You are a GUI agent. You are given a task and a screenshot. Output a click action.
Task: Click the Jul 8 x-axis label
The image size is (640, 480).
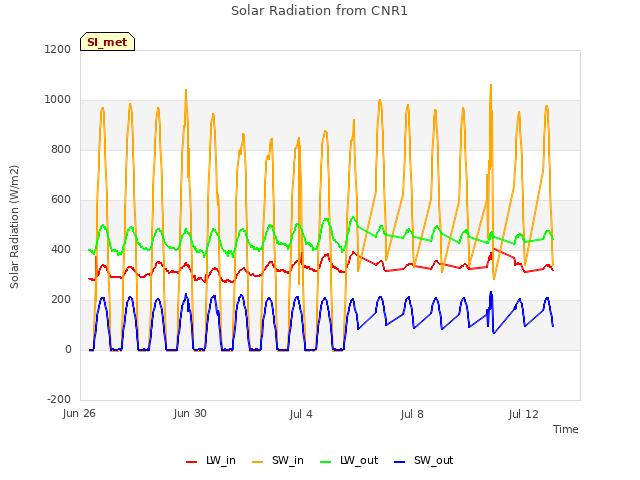click(412, 414)
